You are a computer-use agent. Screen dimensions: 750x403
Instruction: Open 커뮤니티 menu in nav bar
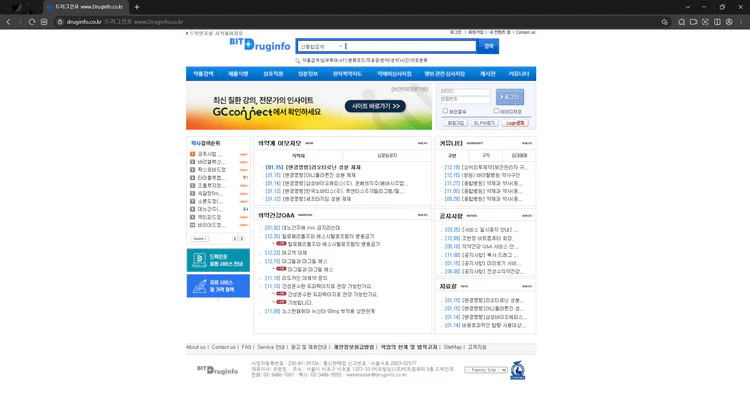[x=518, y=74]
